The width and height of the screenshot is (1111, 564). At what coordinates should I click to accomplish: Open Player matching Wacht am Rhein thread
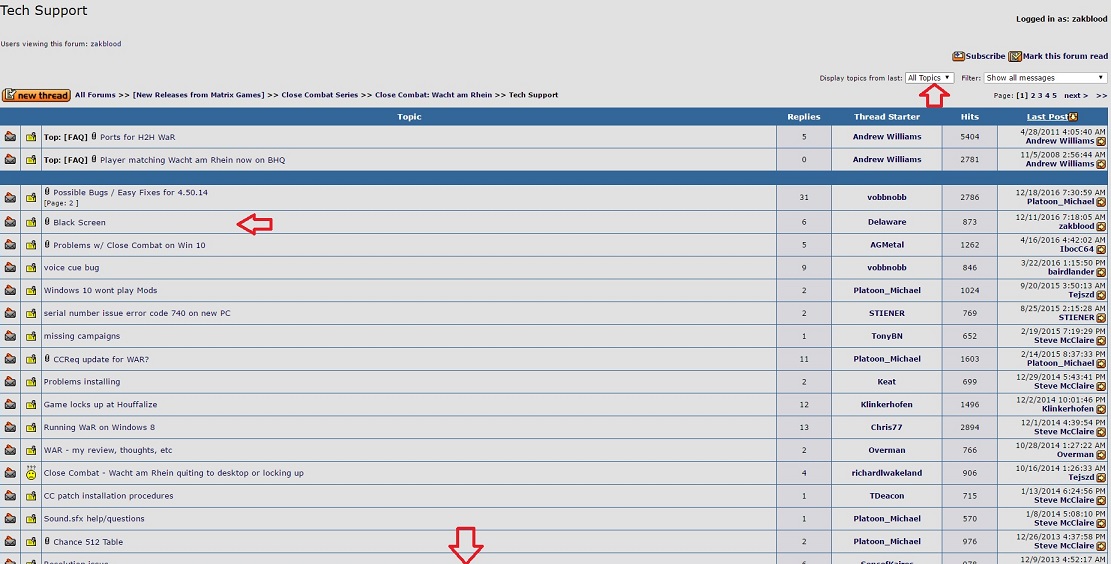[x=193, y=160]
